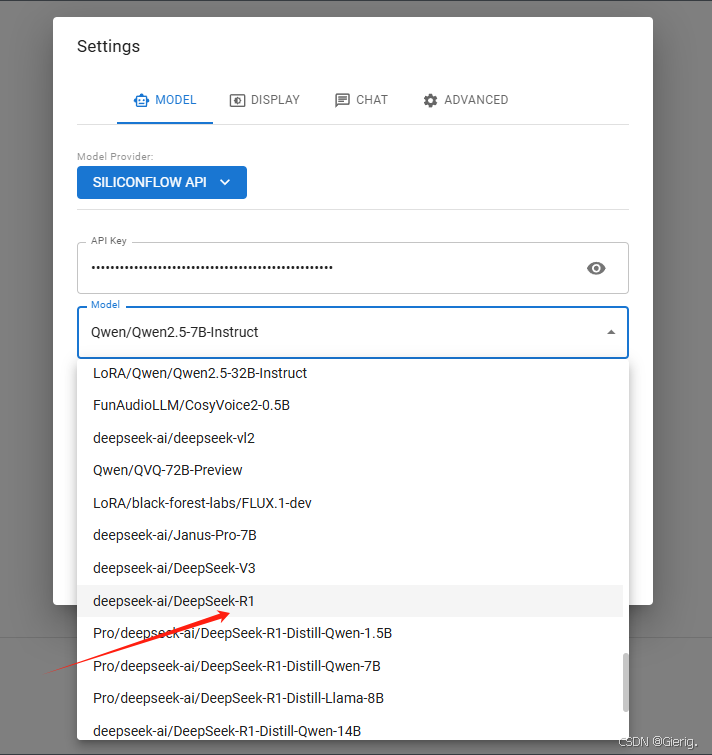This screenshot has height=755, width=712.
Task: Pick Pro/deepseek-ai/DeepSeek-R1-Distill-Qwen-7B
Action: [x=350, y=666]
